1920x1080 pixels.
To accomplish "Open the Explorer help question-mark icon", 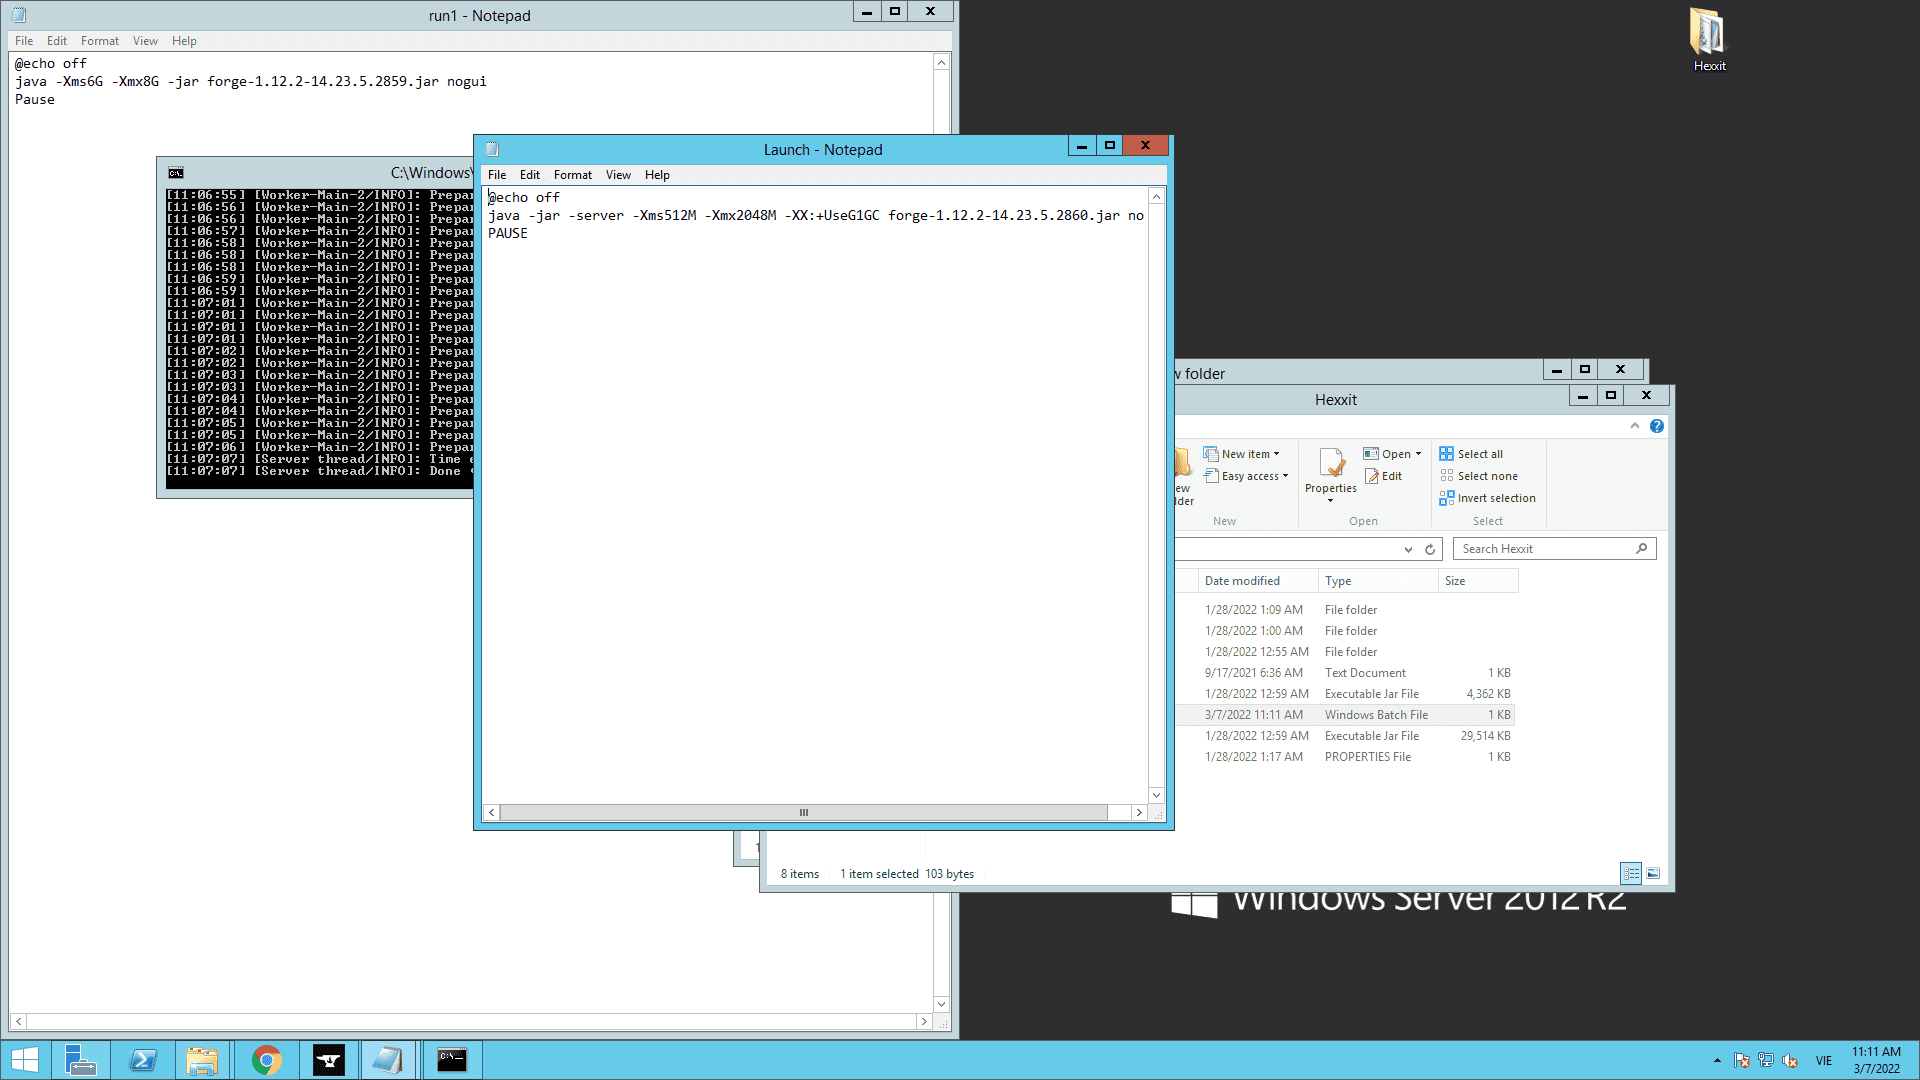I will pos(1657,426).
